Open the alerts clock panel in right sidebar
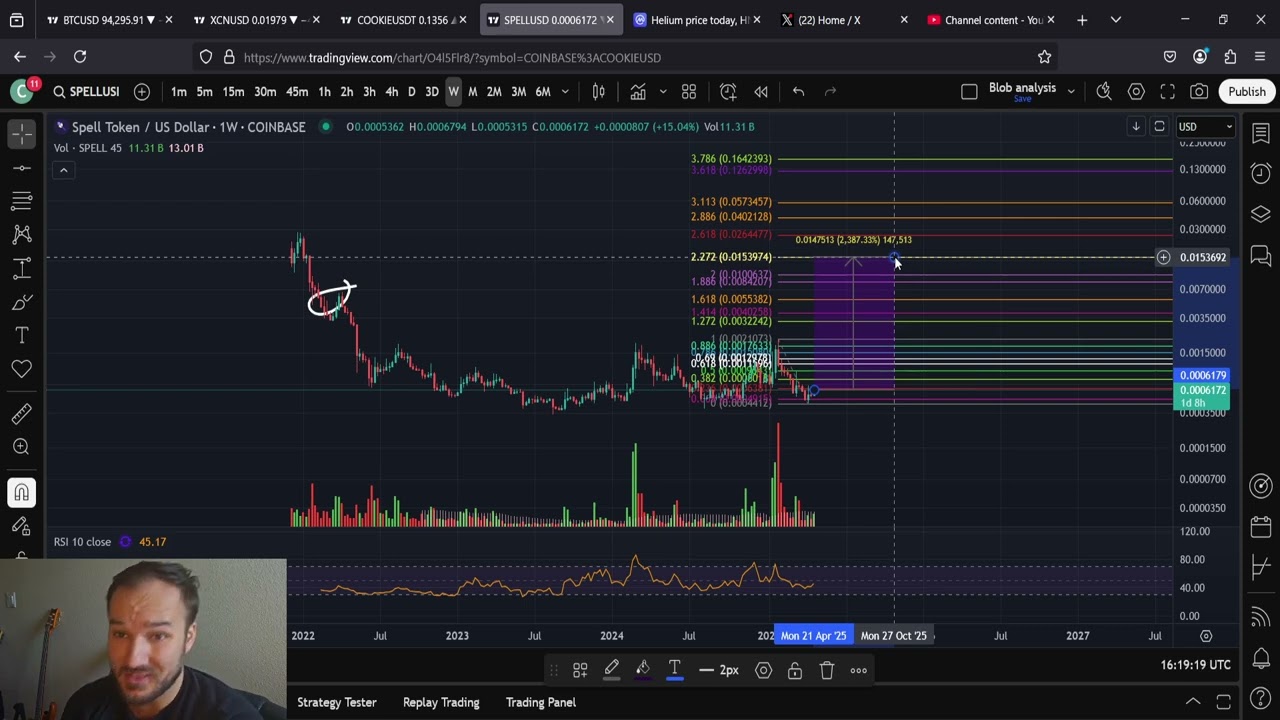The height and width of the screenshot is (720, 1280). pos(1260,174)
